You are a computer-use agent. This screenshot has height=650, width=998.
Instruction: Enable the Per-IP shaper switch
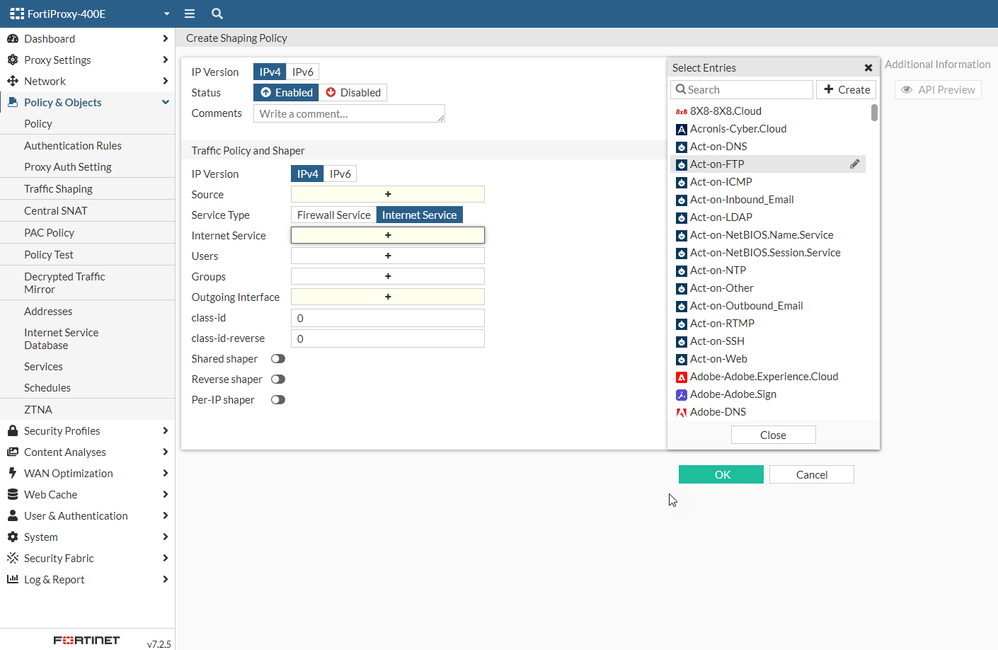click(278, 400)
